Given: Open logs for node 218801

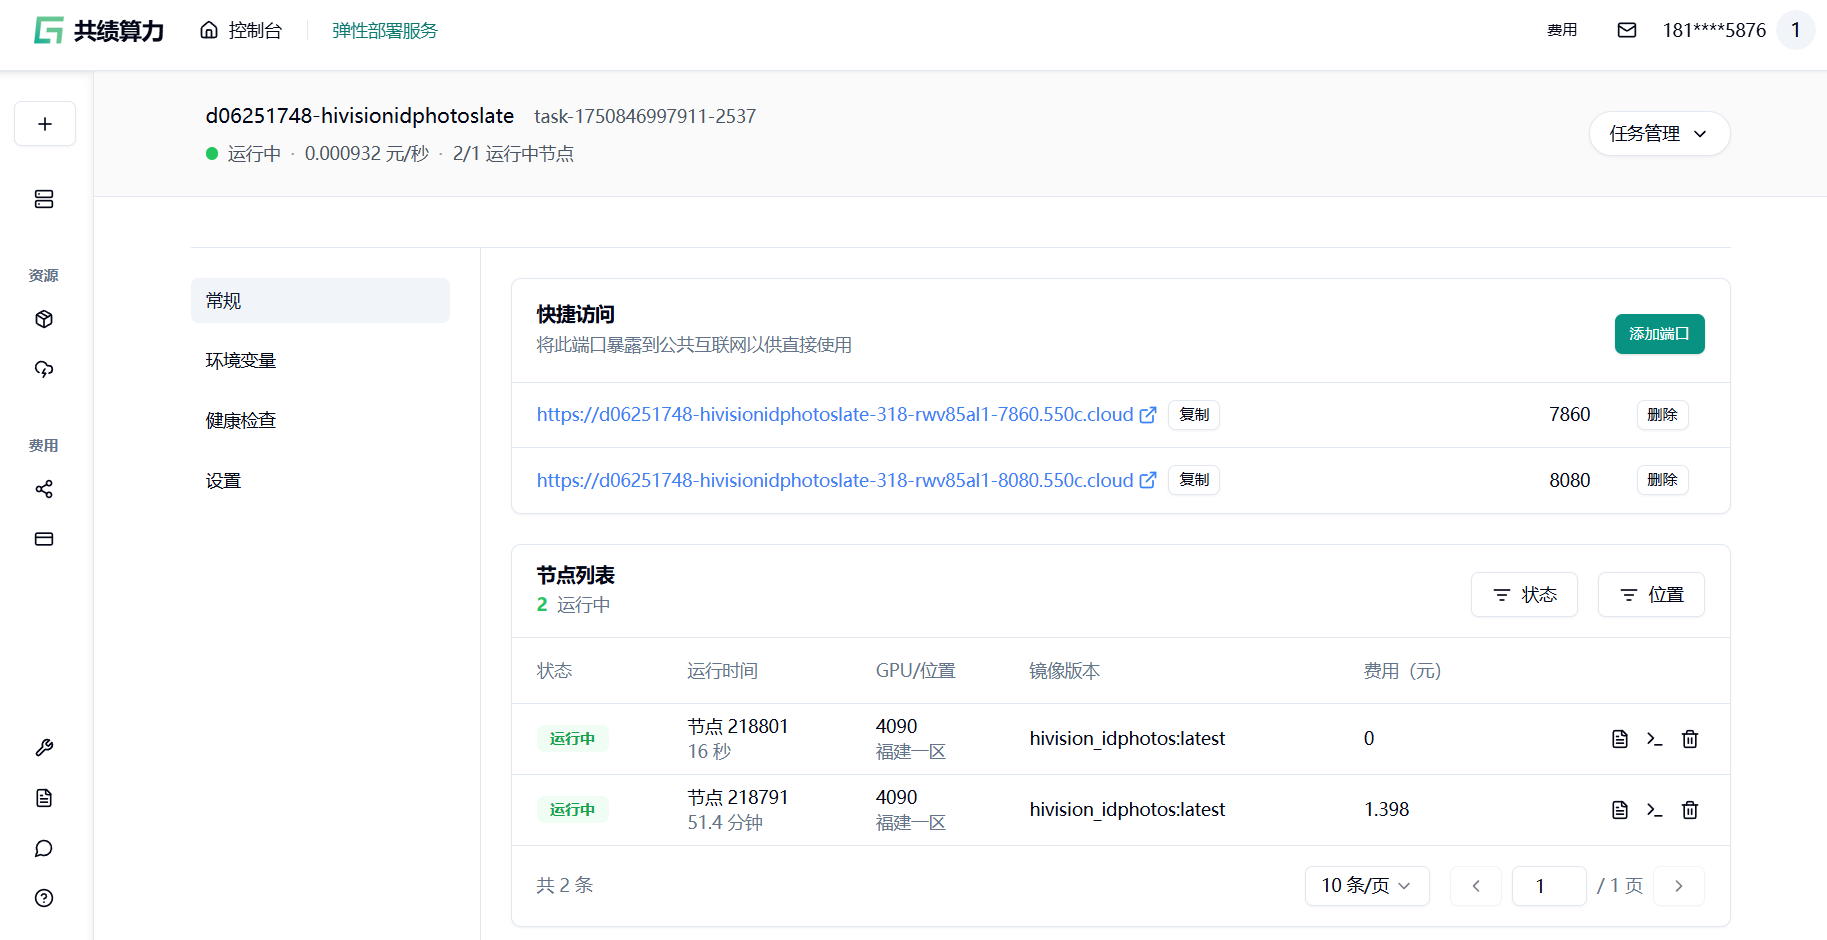Looking at the screenshot, I should (x=1619, y=739).
